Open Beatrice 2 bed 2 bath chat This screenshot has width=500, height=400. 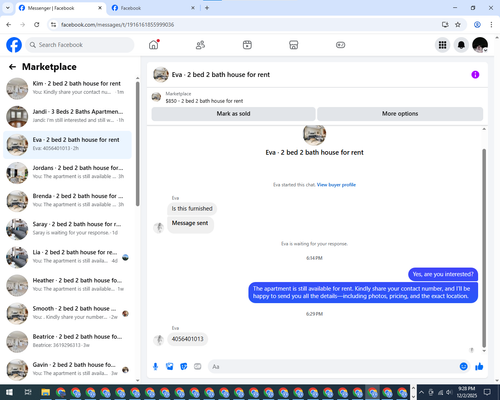[67, 342]
